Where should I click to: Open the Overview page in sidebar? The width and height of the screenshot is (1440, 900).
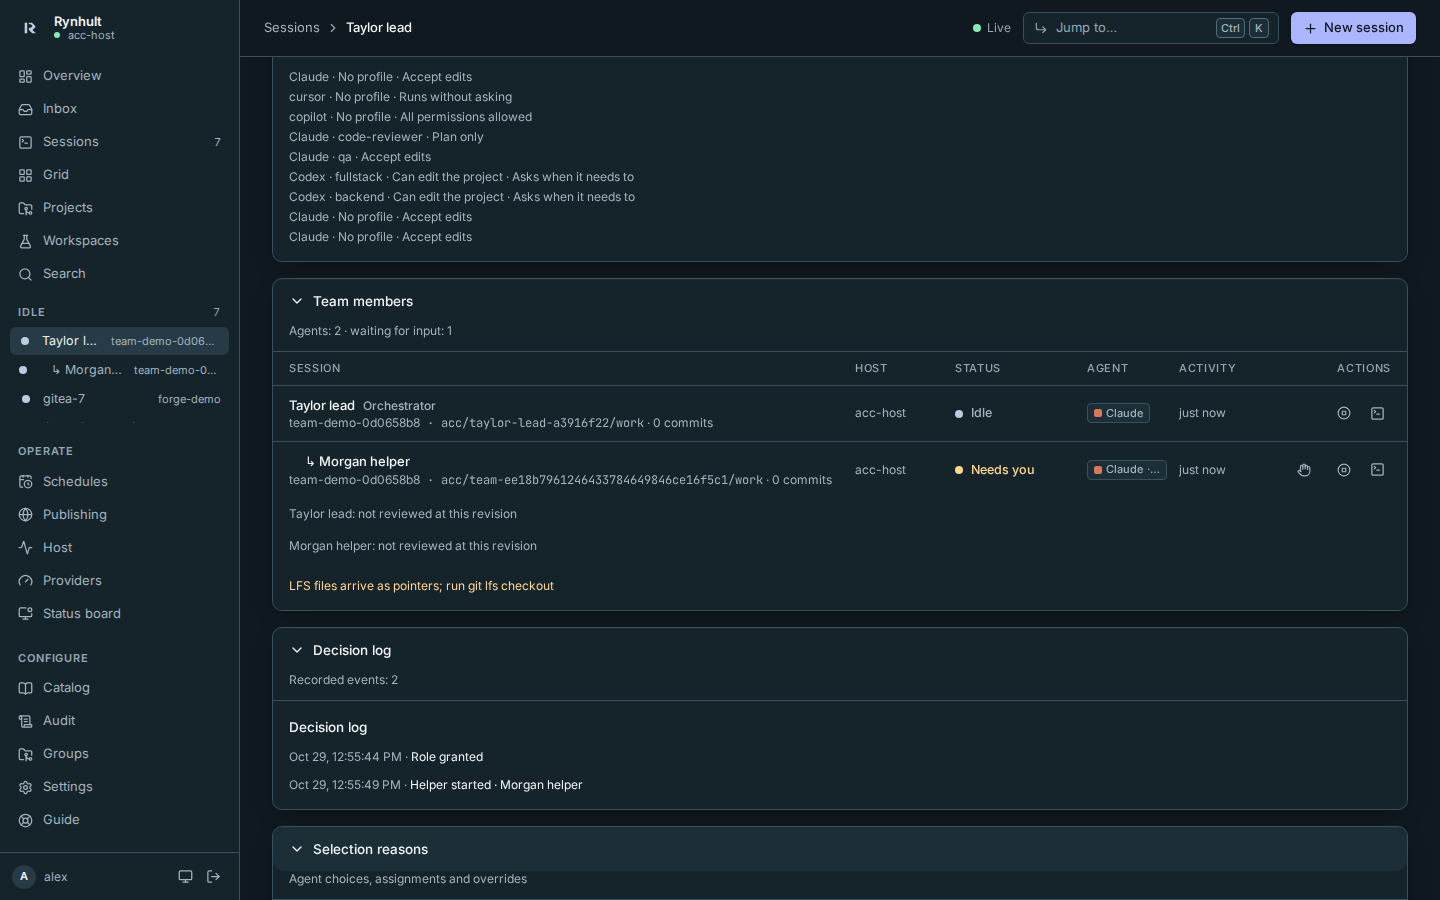119,76
